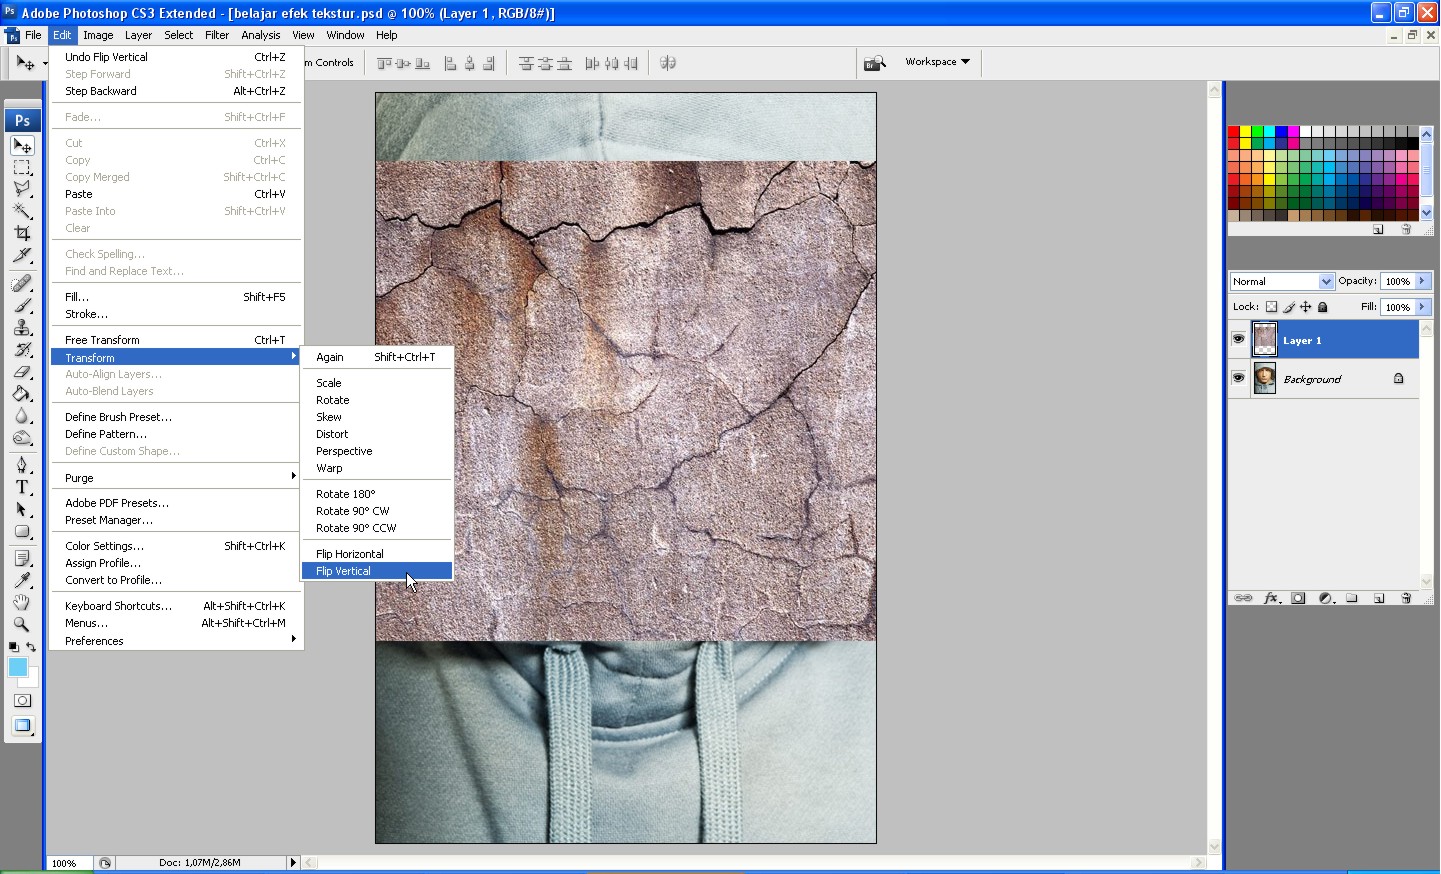Viewport: 1441px width, 874px height.
Task: Expand the Opacity slider arrow
Action: 1422,282
